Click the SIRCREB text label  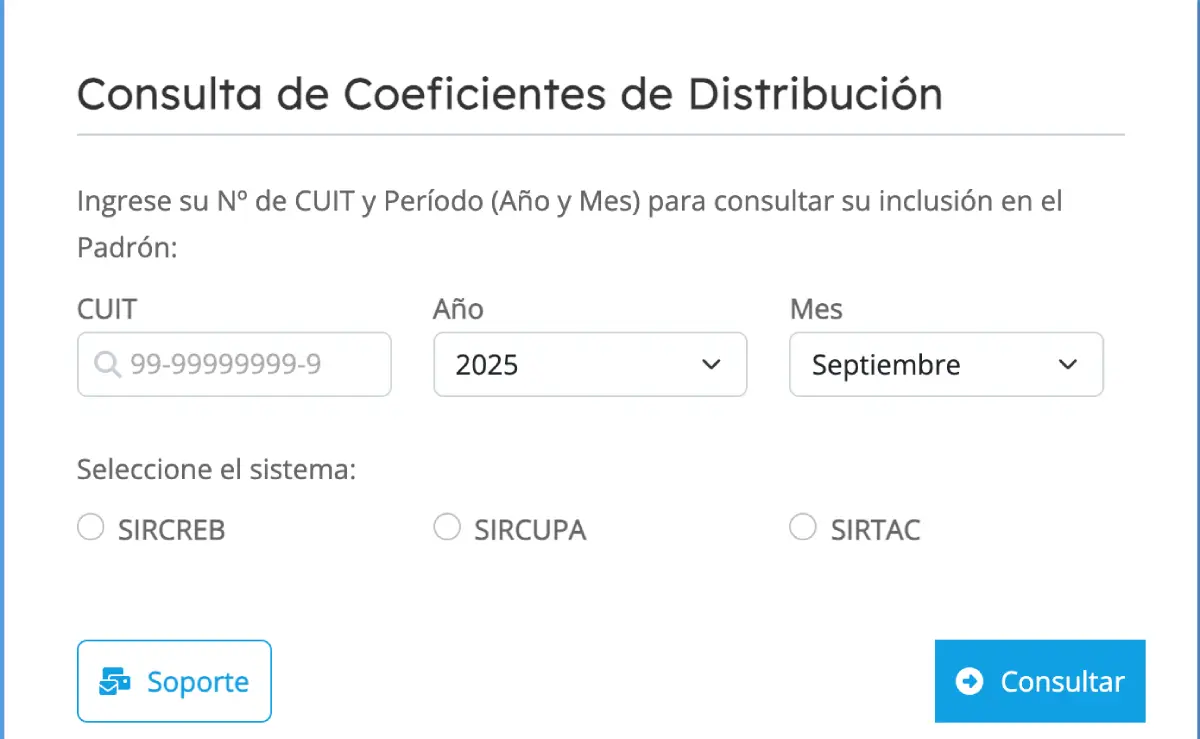171,529
